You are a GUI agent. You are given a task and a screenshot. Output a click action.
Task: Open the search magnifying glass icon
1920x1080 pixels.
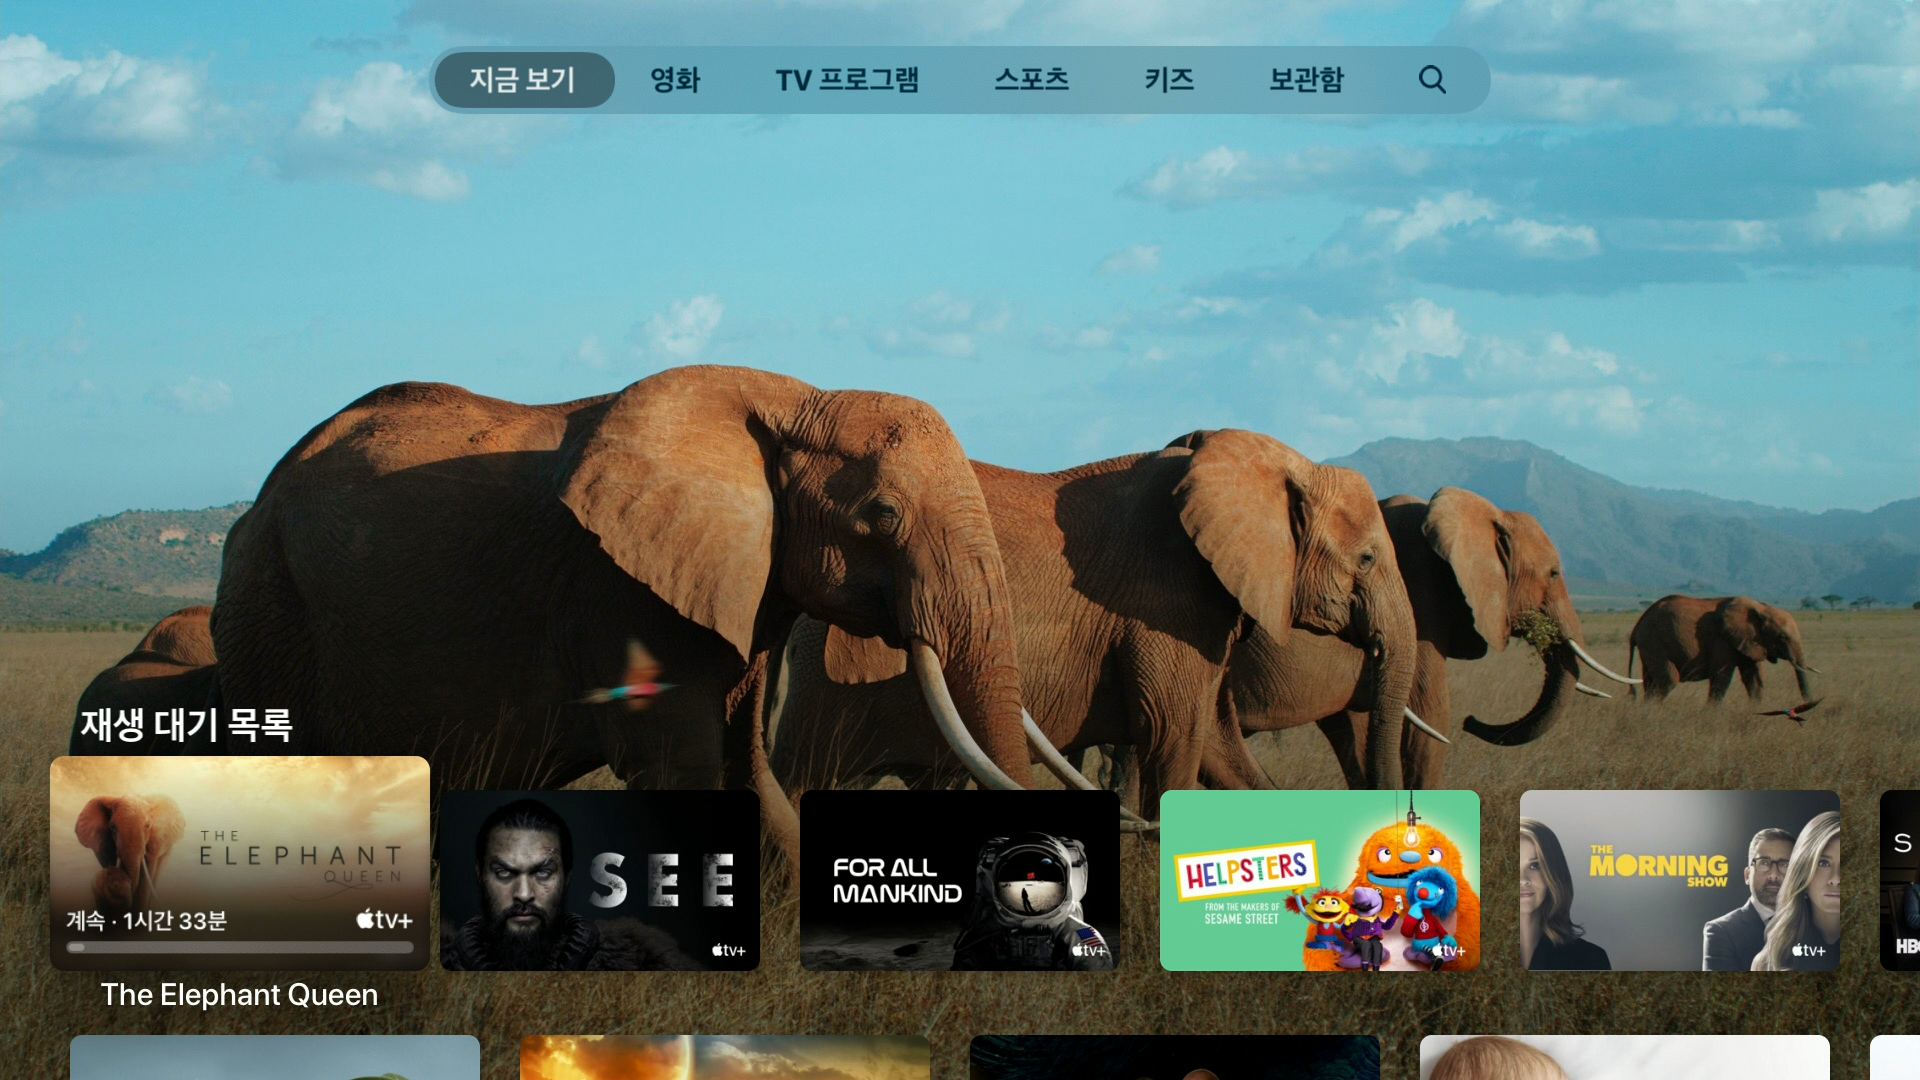pos(1432,80)
